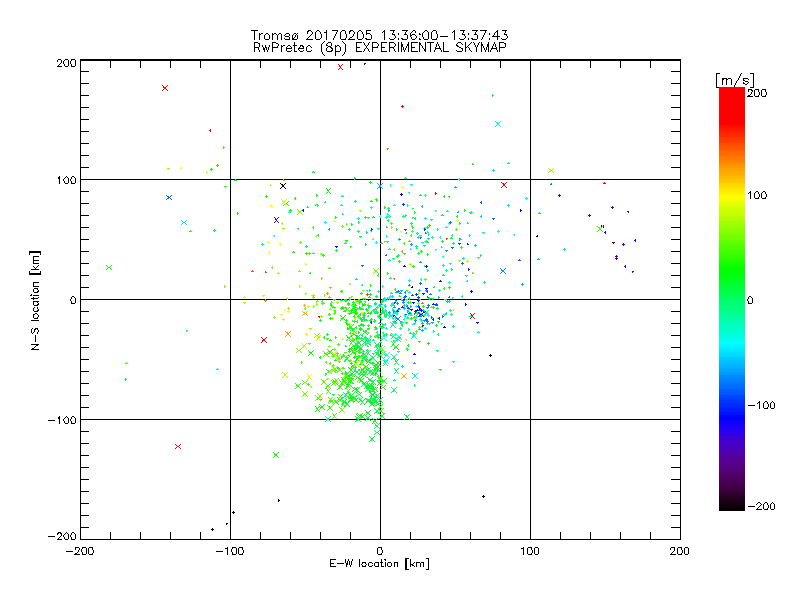800x600 pixels.
Task: Click the colorbar's "-200" bottom label
Action: coord(761,506)
